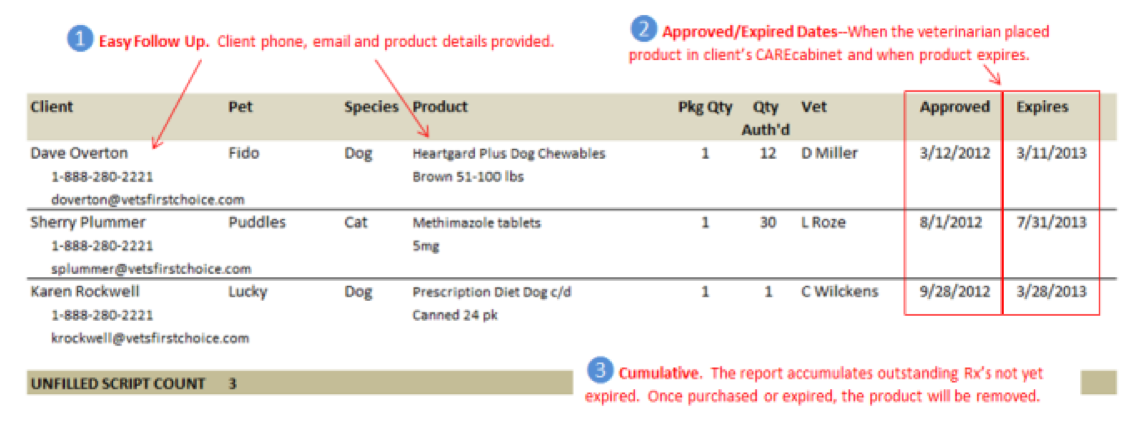
Task: Open the krockwell@vetsfirstchoice.com email address
Action: coord(150,337)
